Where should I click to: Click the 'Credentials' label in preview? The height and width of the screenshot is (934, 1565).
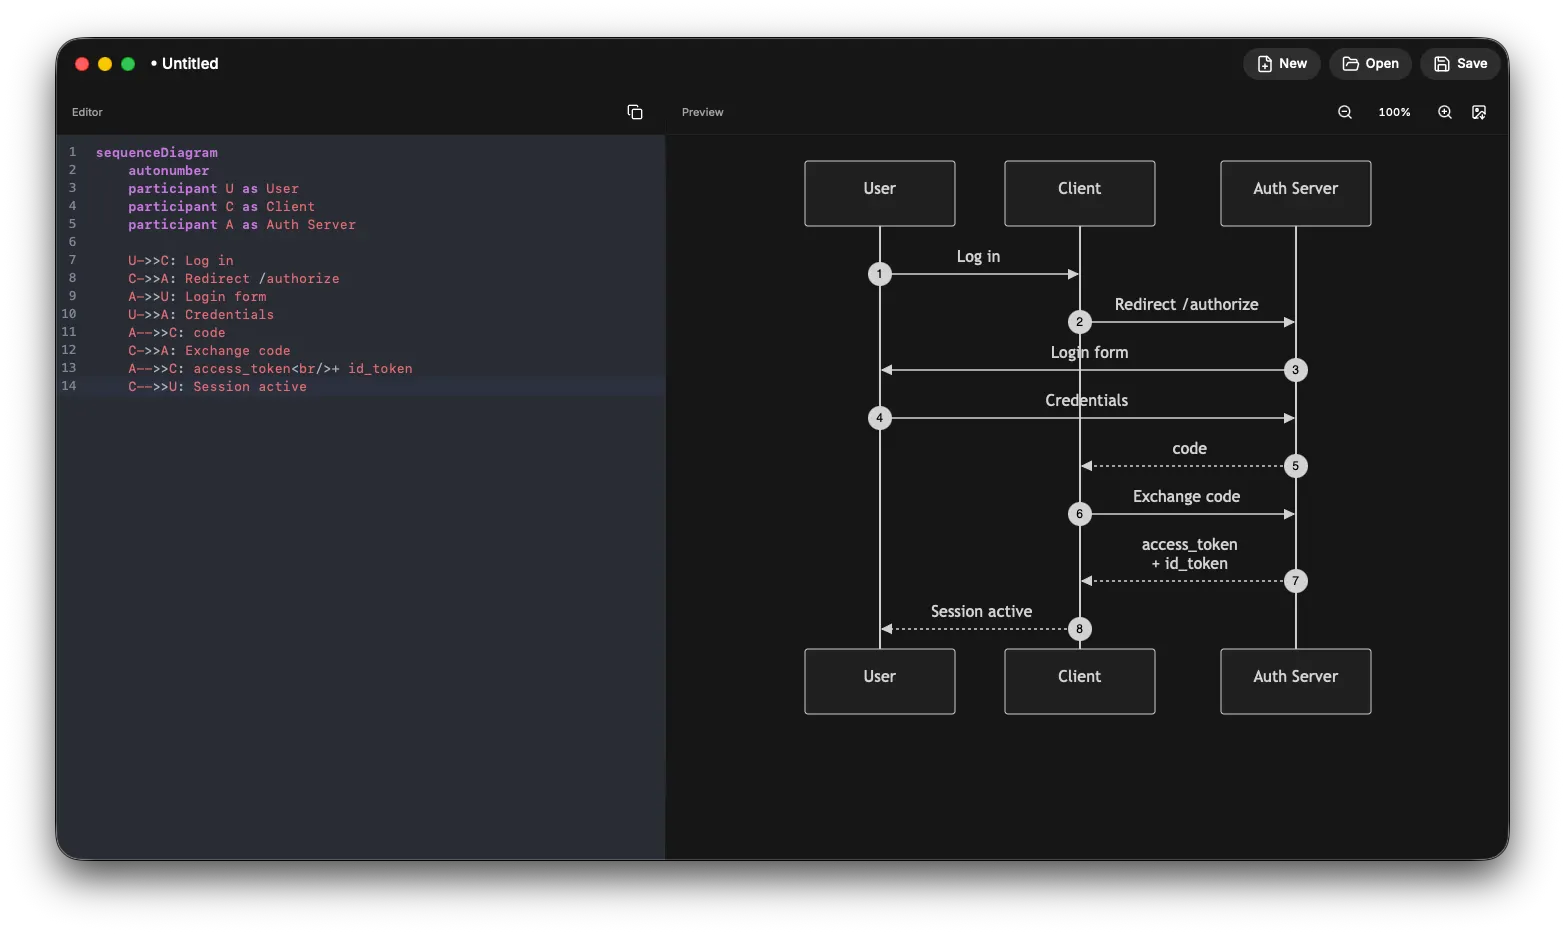coord(1086,401)
